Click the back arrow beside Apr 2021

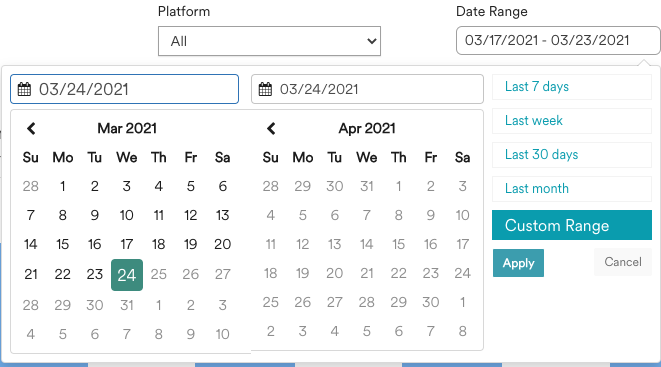[271, 129]
